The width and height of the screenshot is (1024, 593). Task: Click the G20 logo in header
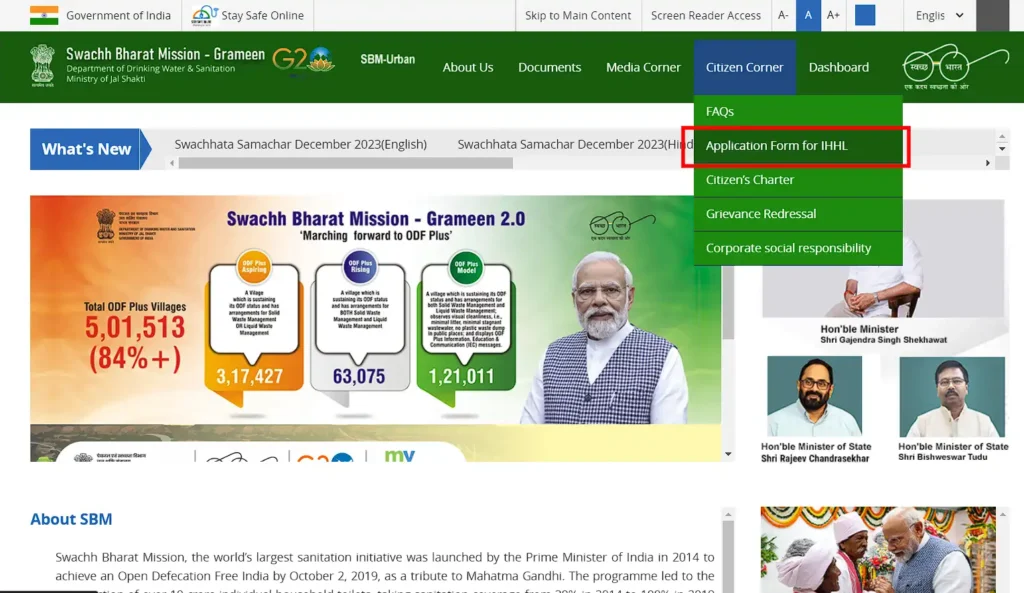tap(304, 60)
